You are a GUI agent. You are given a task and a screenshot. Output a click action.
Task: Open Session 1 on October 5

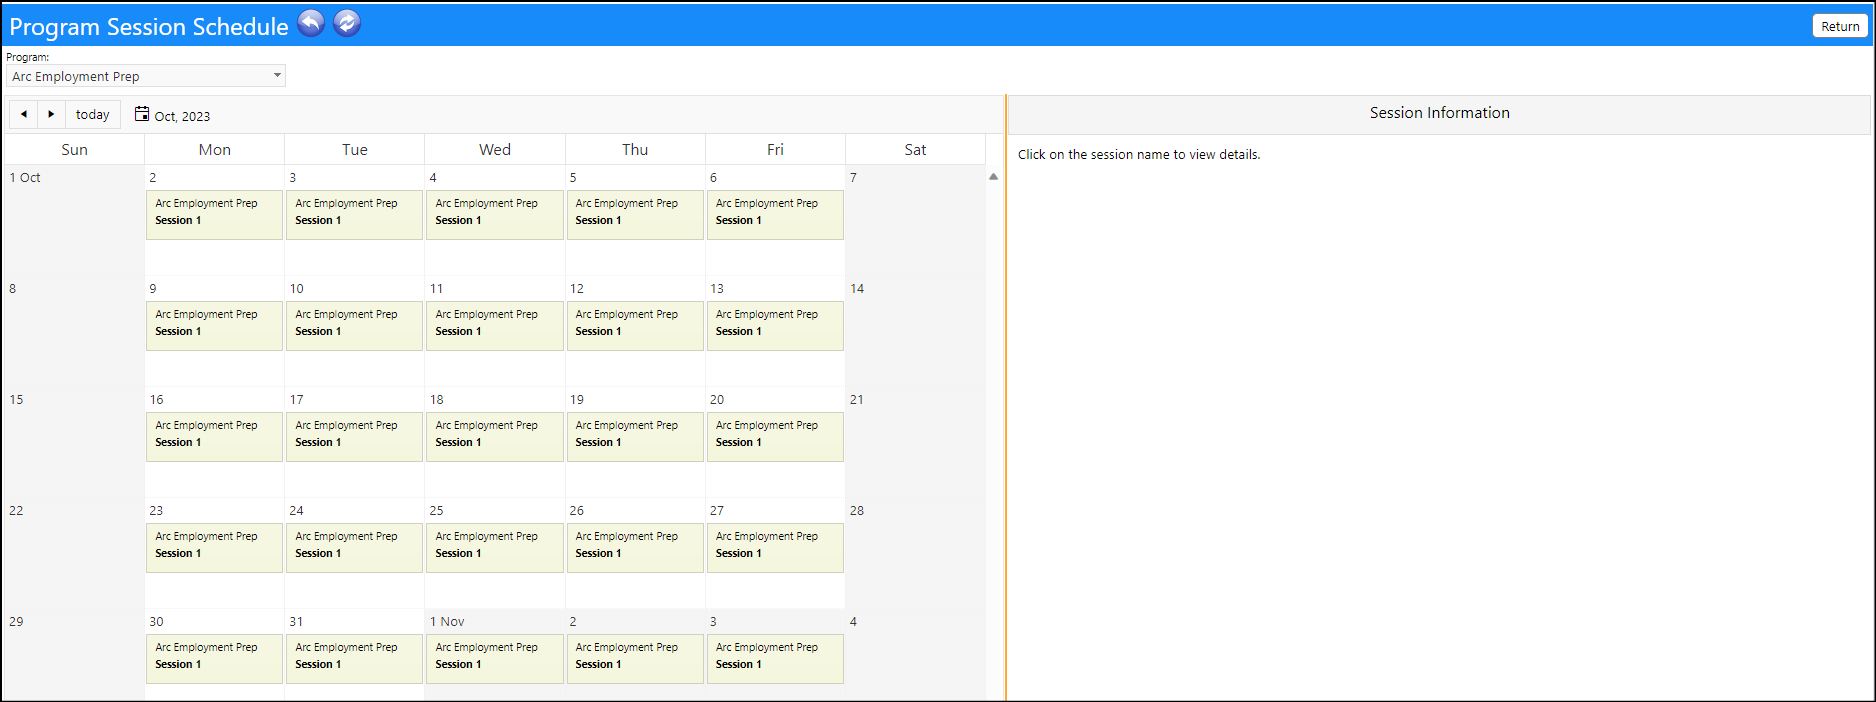(x=635, y=215)
